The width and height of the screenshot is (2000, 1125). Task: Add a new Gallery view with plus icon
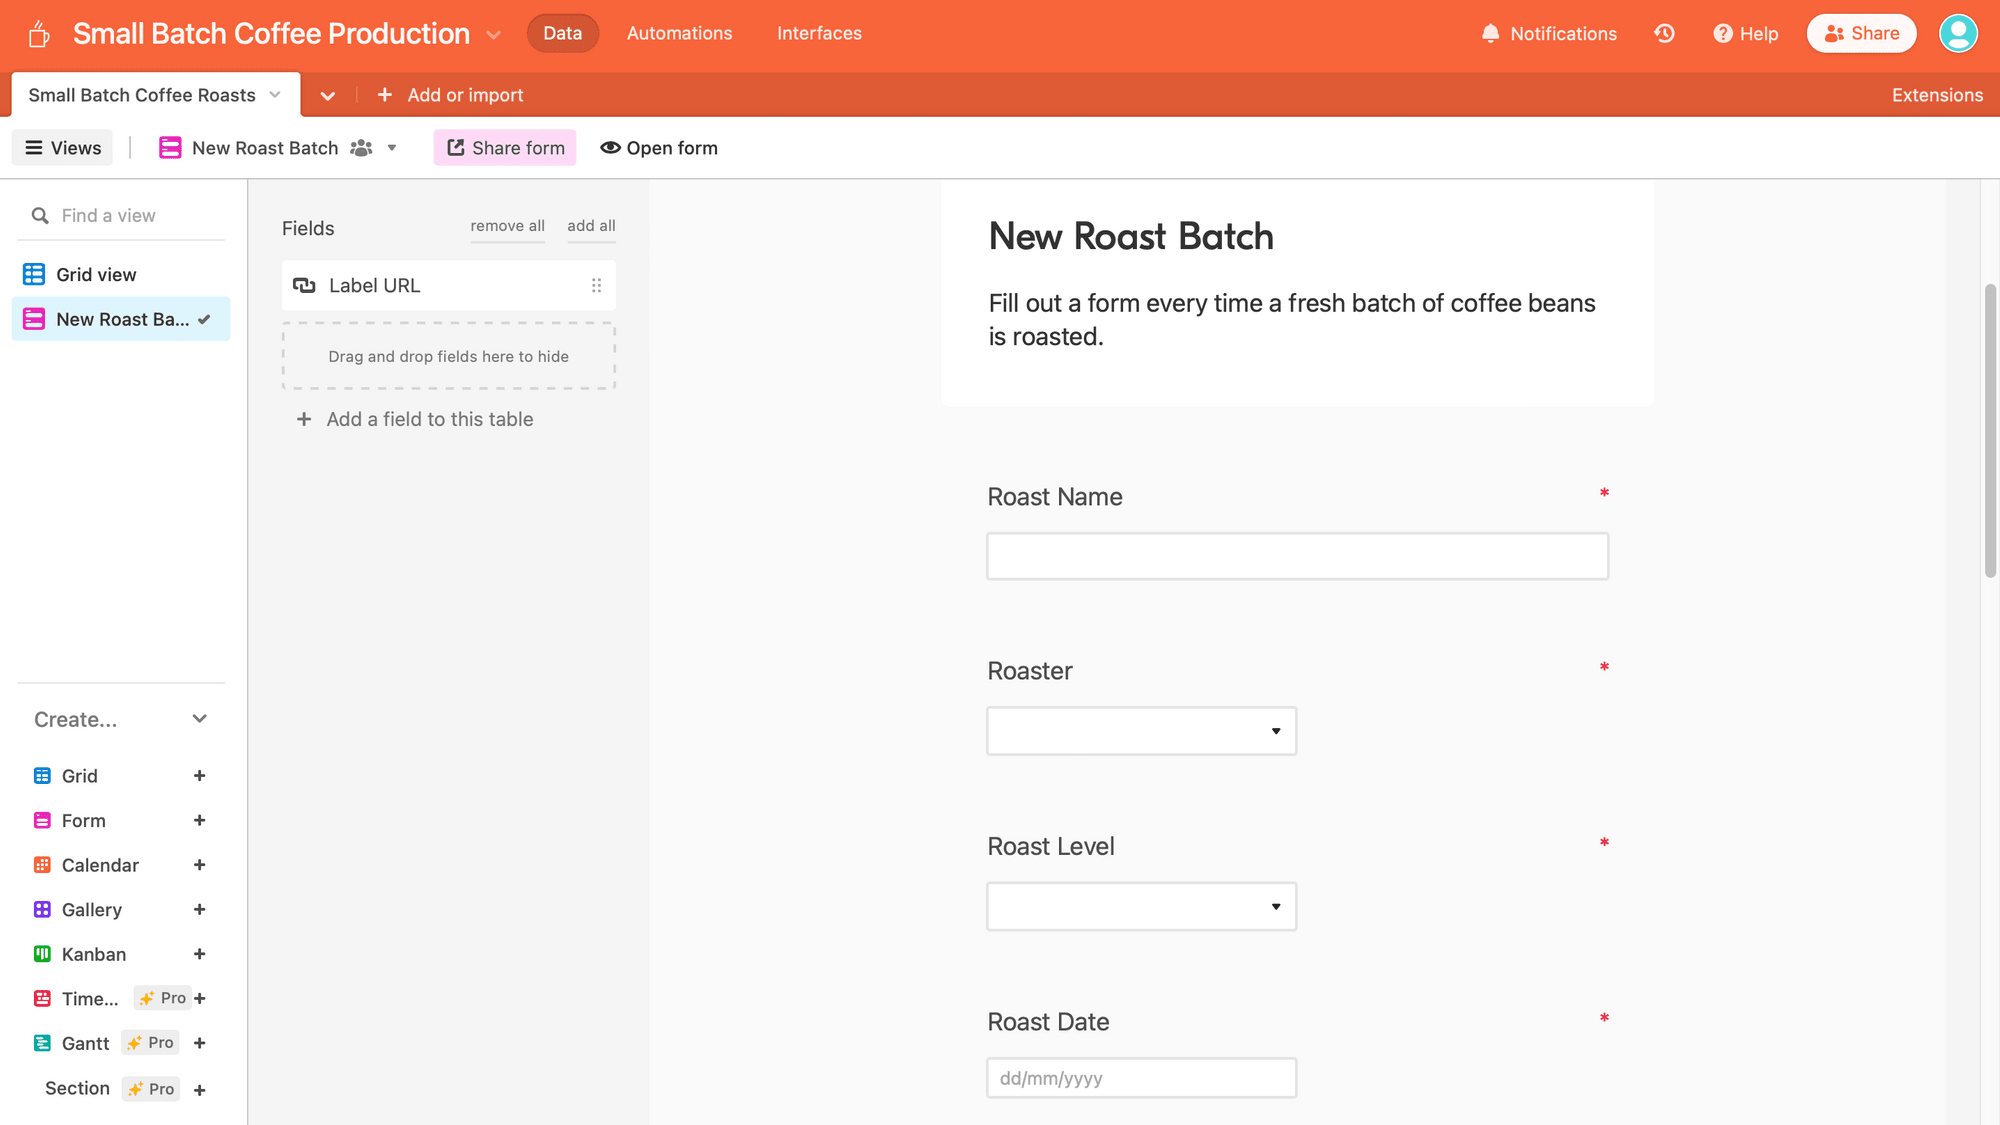pos(199,909)
